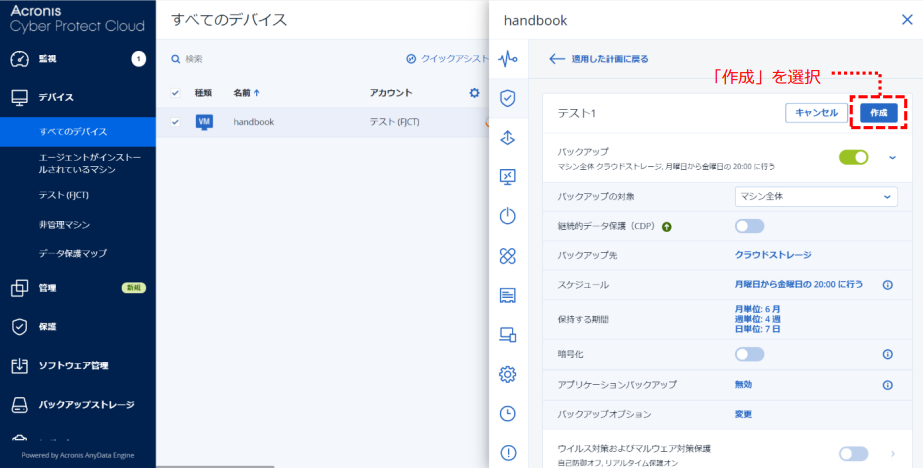
Task: Click the table column settings gear icon
Action: click(474, 93)
